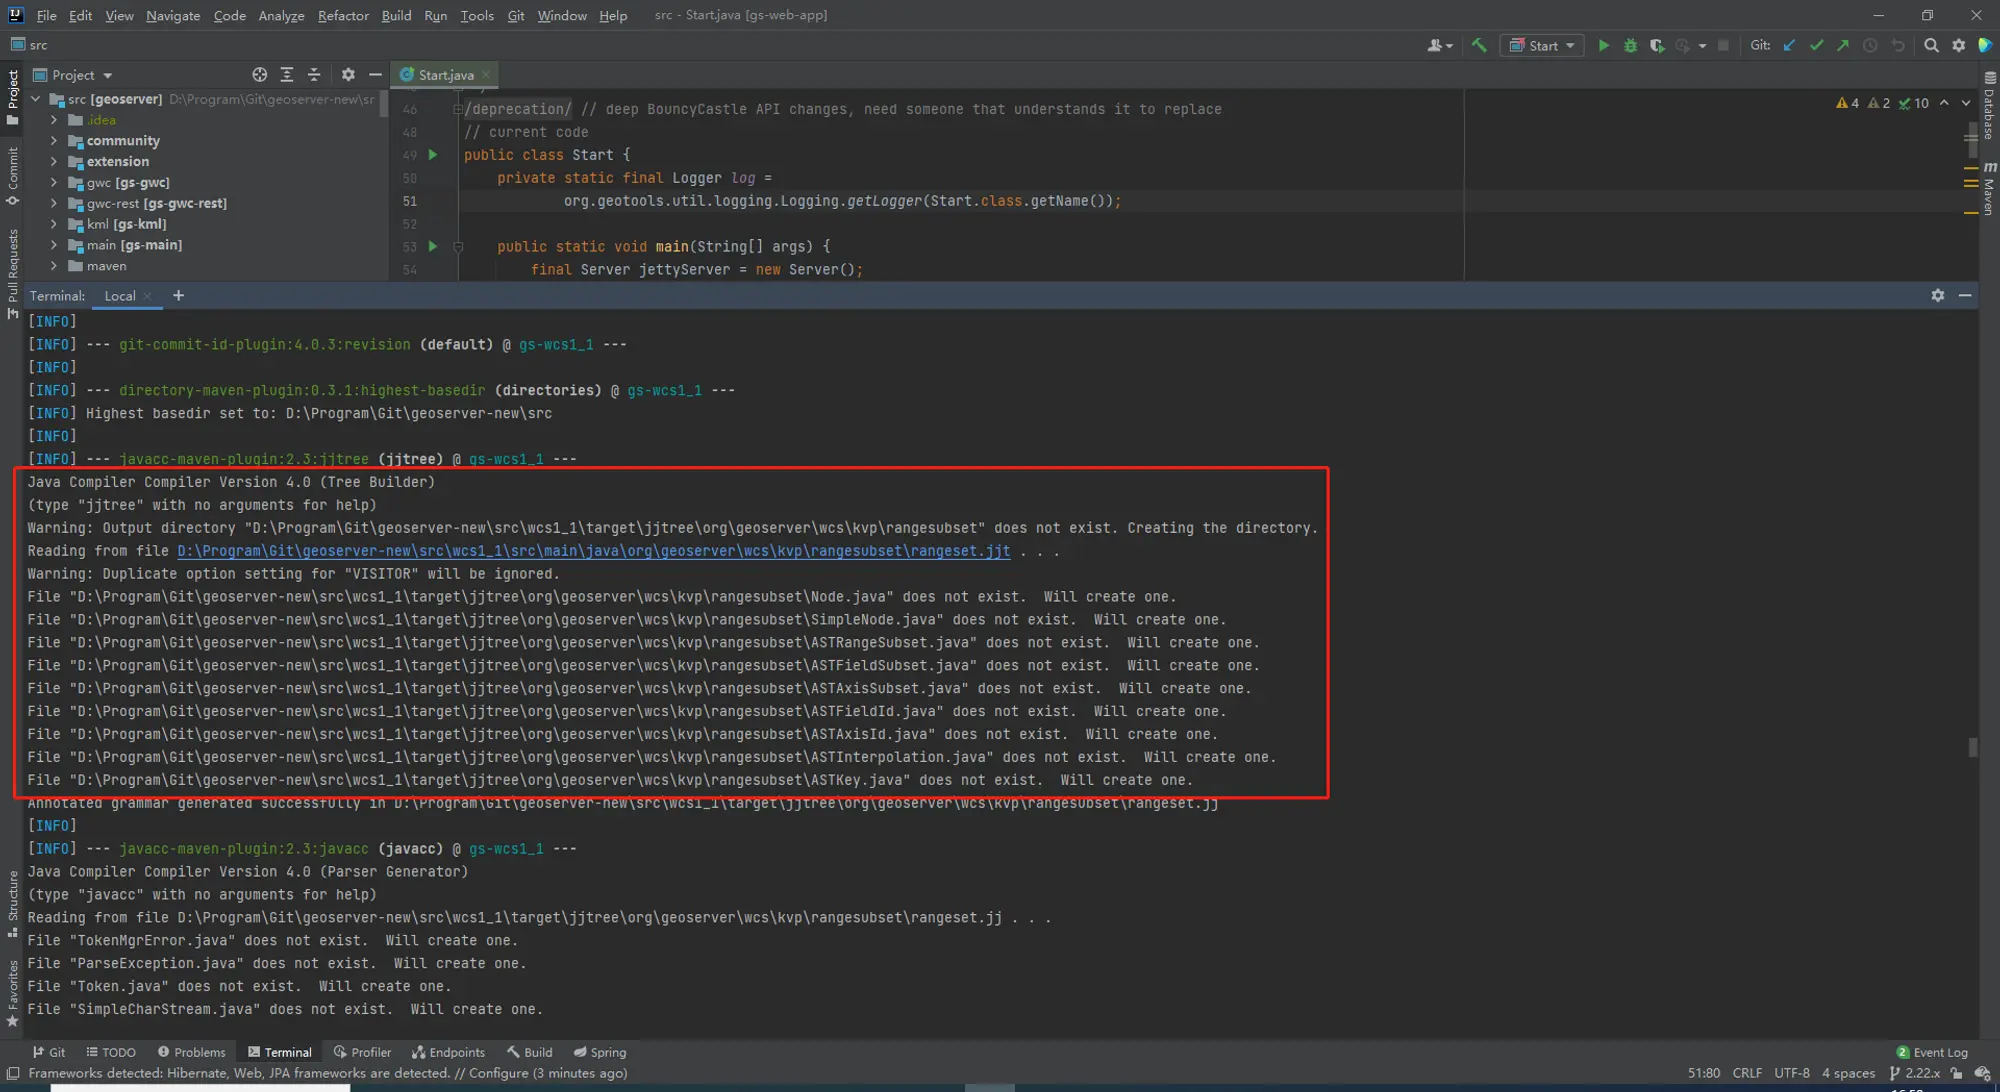Click the Settings gear icon in terminal

coord(1937,295)
